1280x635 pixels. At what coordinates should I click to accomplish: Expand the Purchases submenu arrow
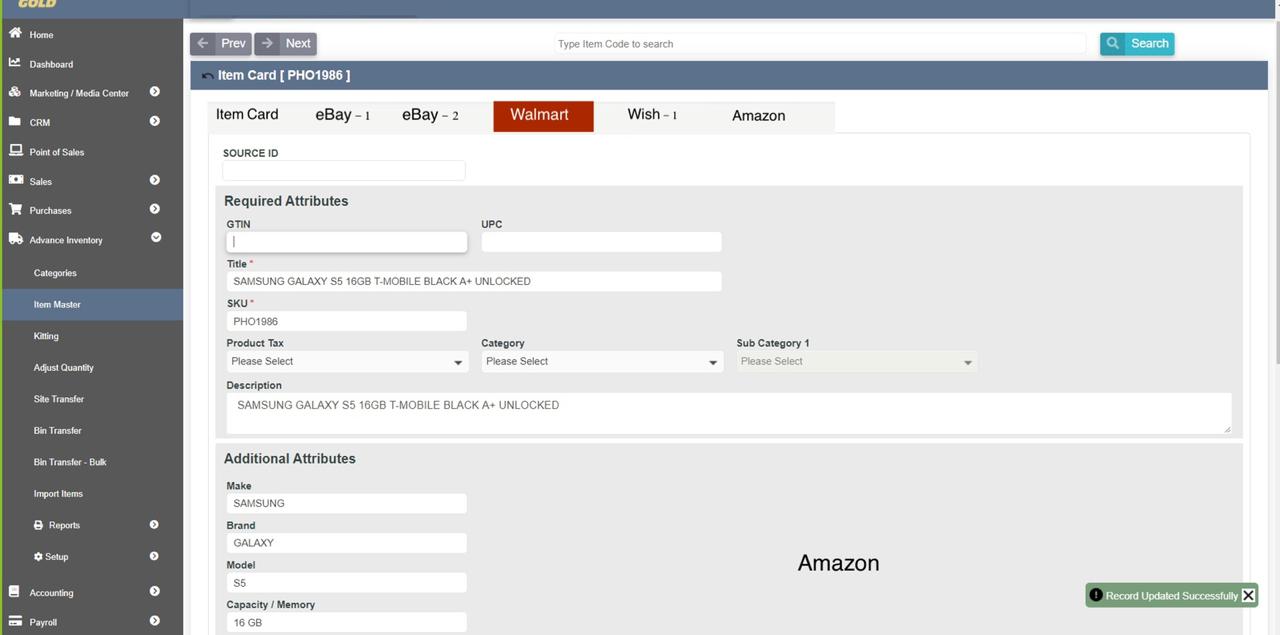pos(155,209)
